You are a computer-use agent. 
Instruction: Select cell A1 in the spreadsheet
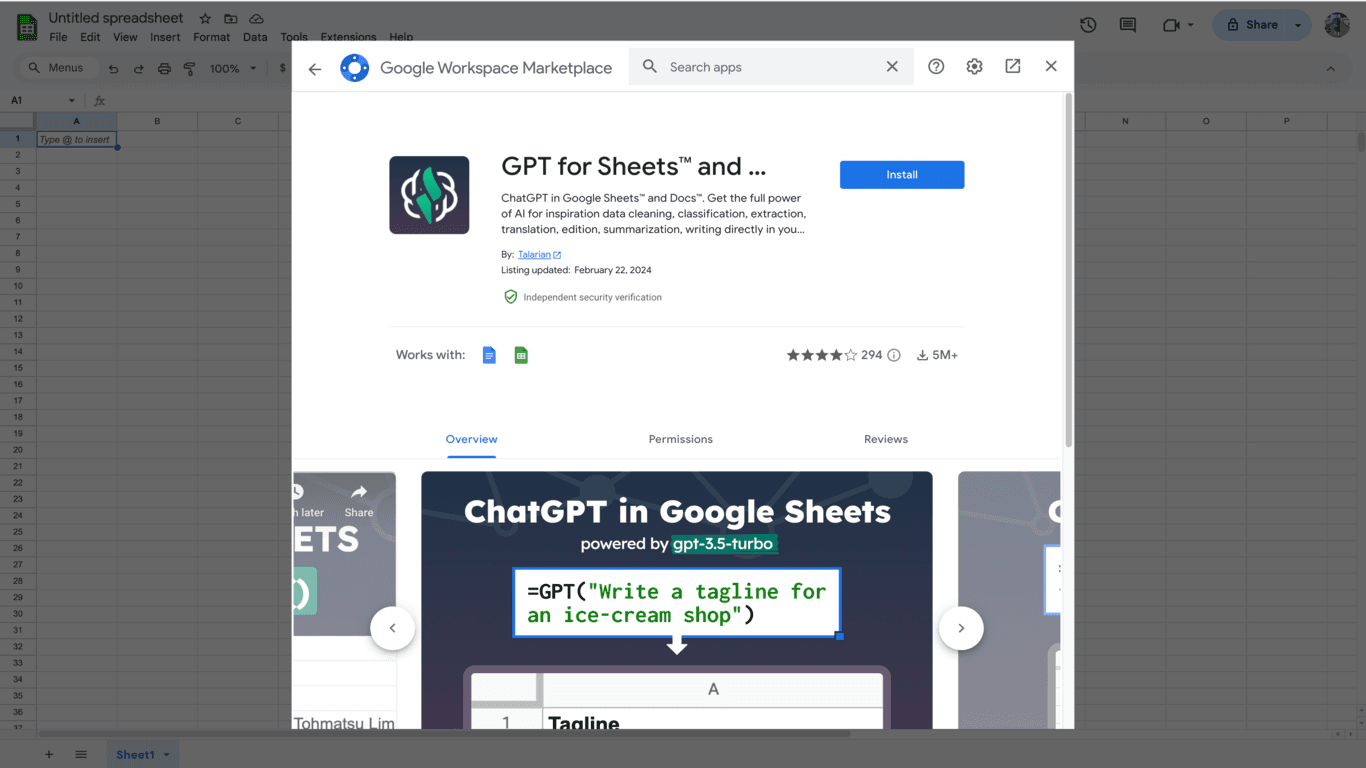coord(76,139)
